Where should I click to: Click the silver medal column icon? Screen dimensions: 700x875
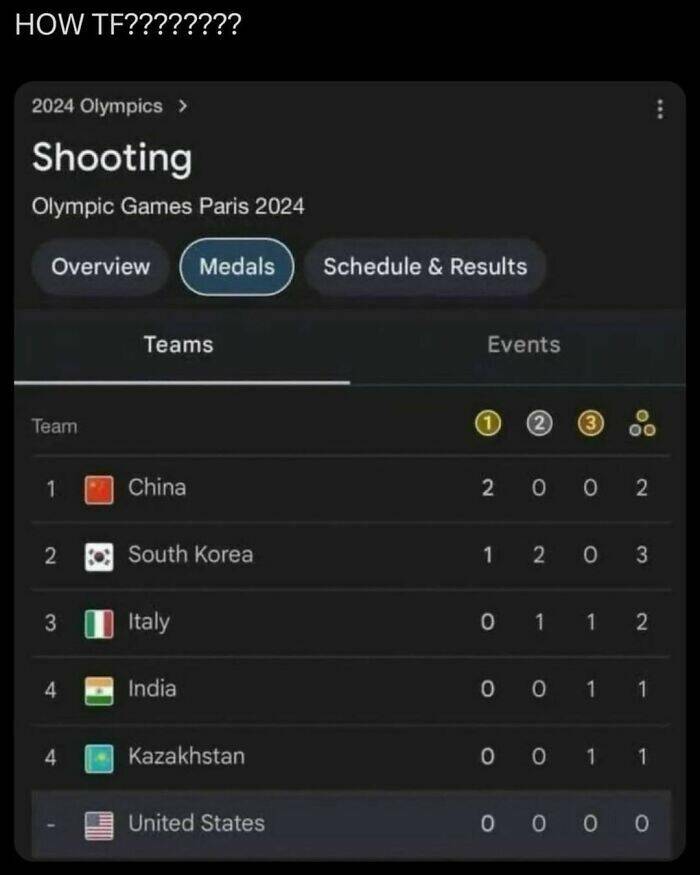539,425
